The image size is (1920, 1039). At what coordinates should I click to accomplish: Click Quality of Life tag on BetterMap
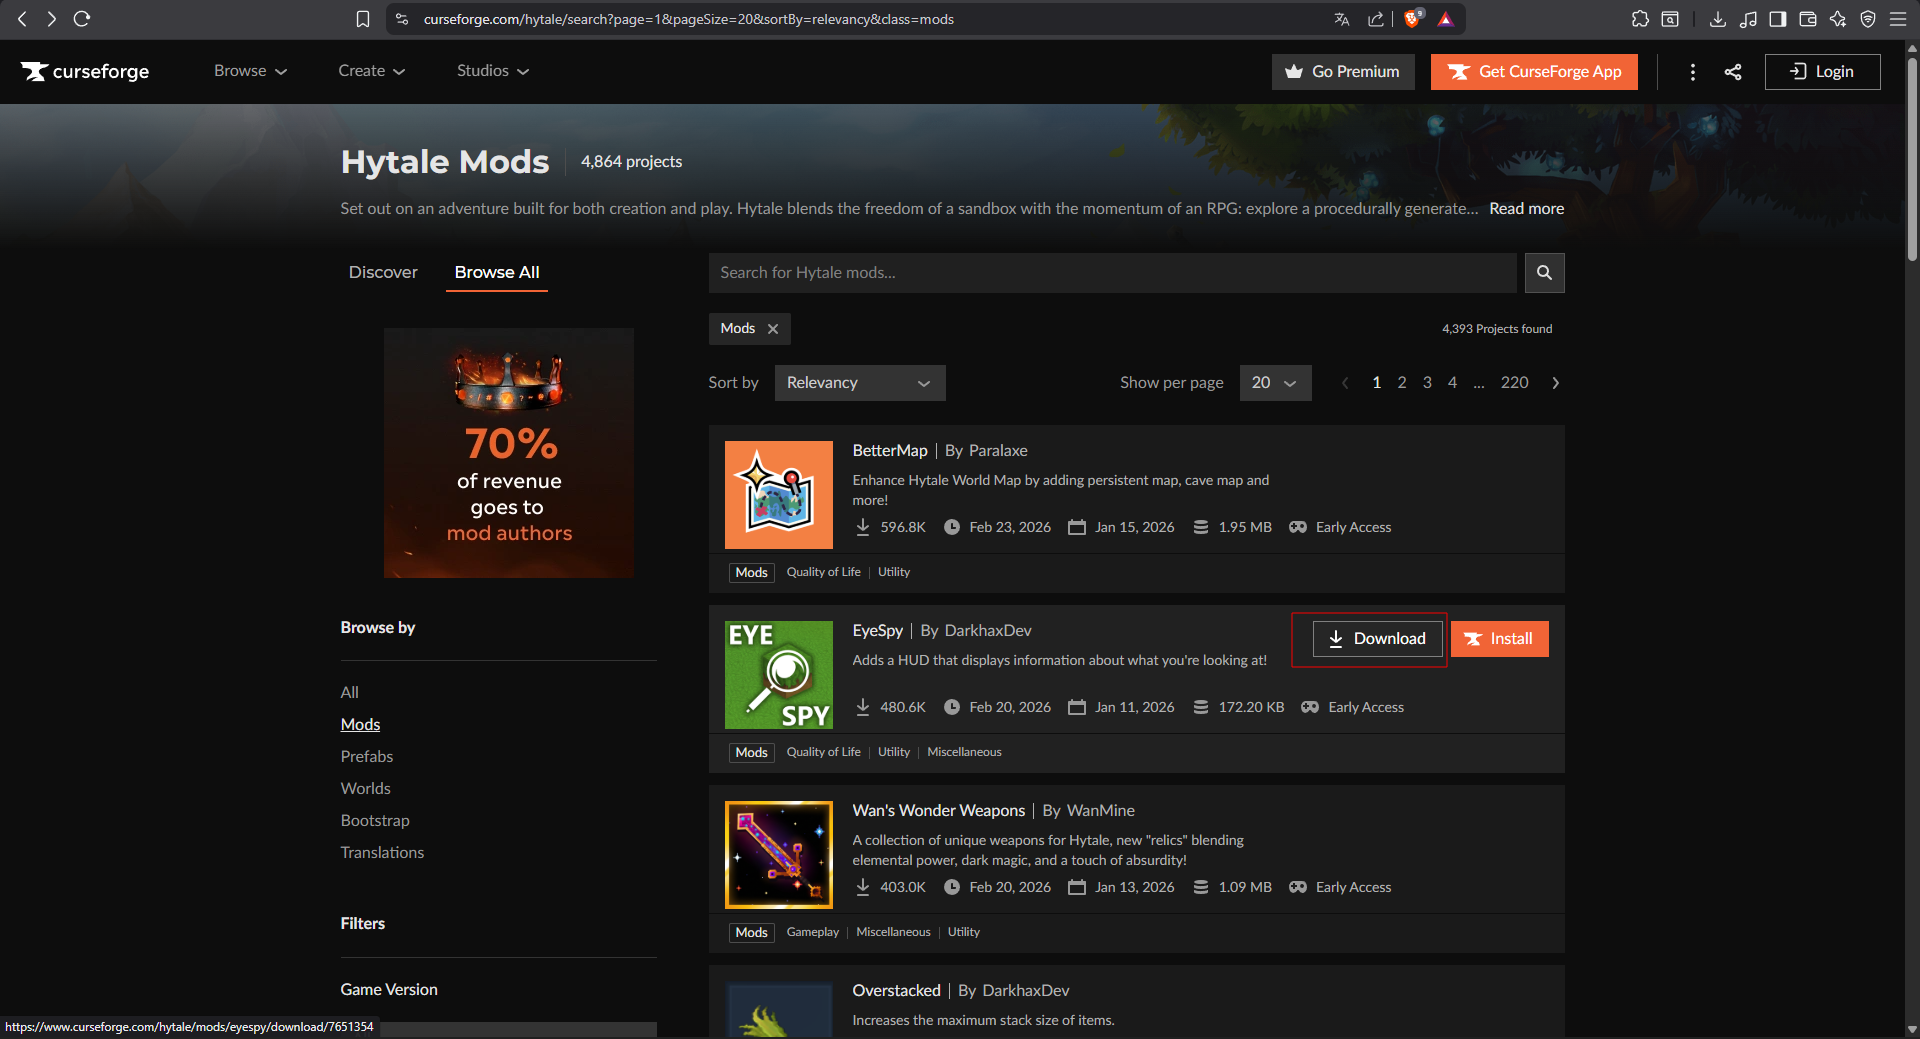823,572
